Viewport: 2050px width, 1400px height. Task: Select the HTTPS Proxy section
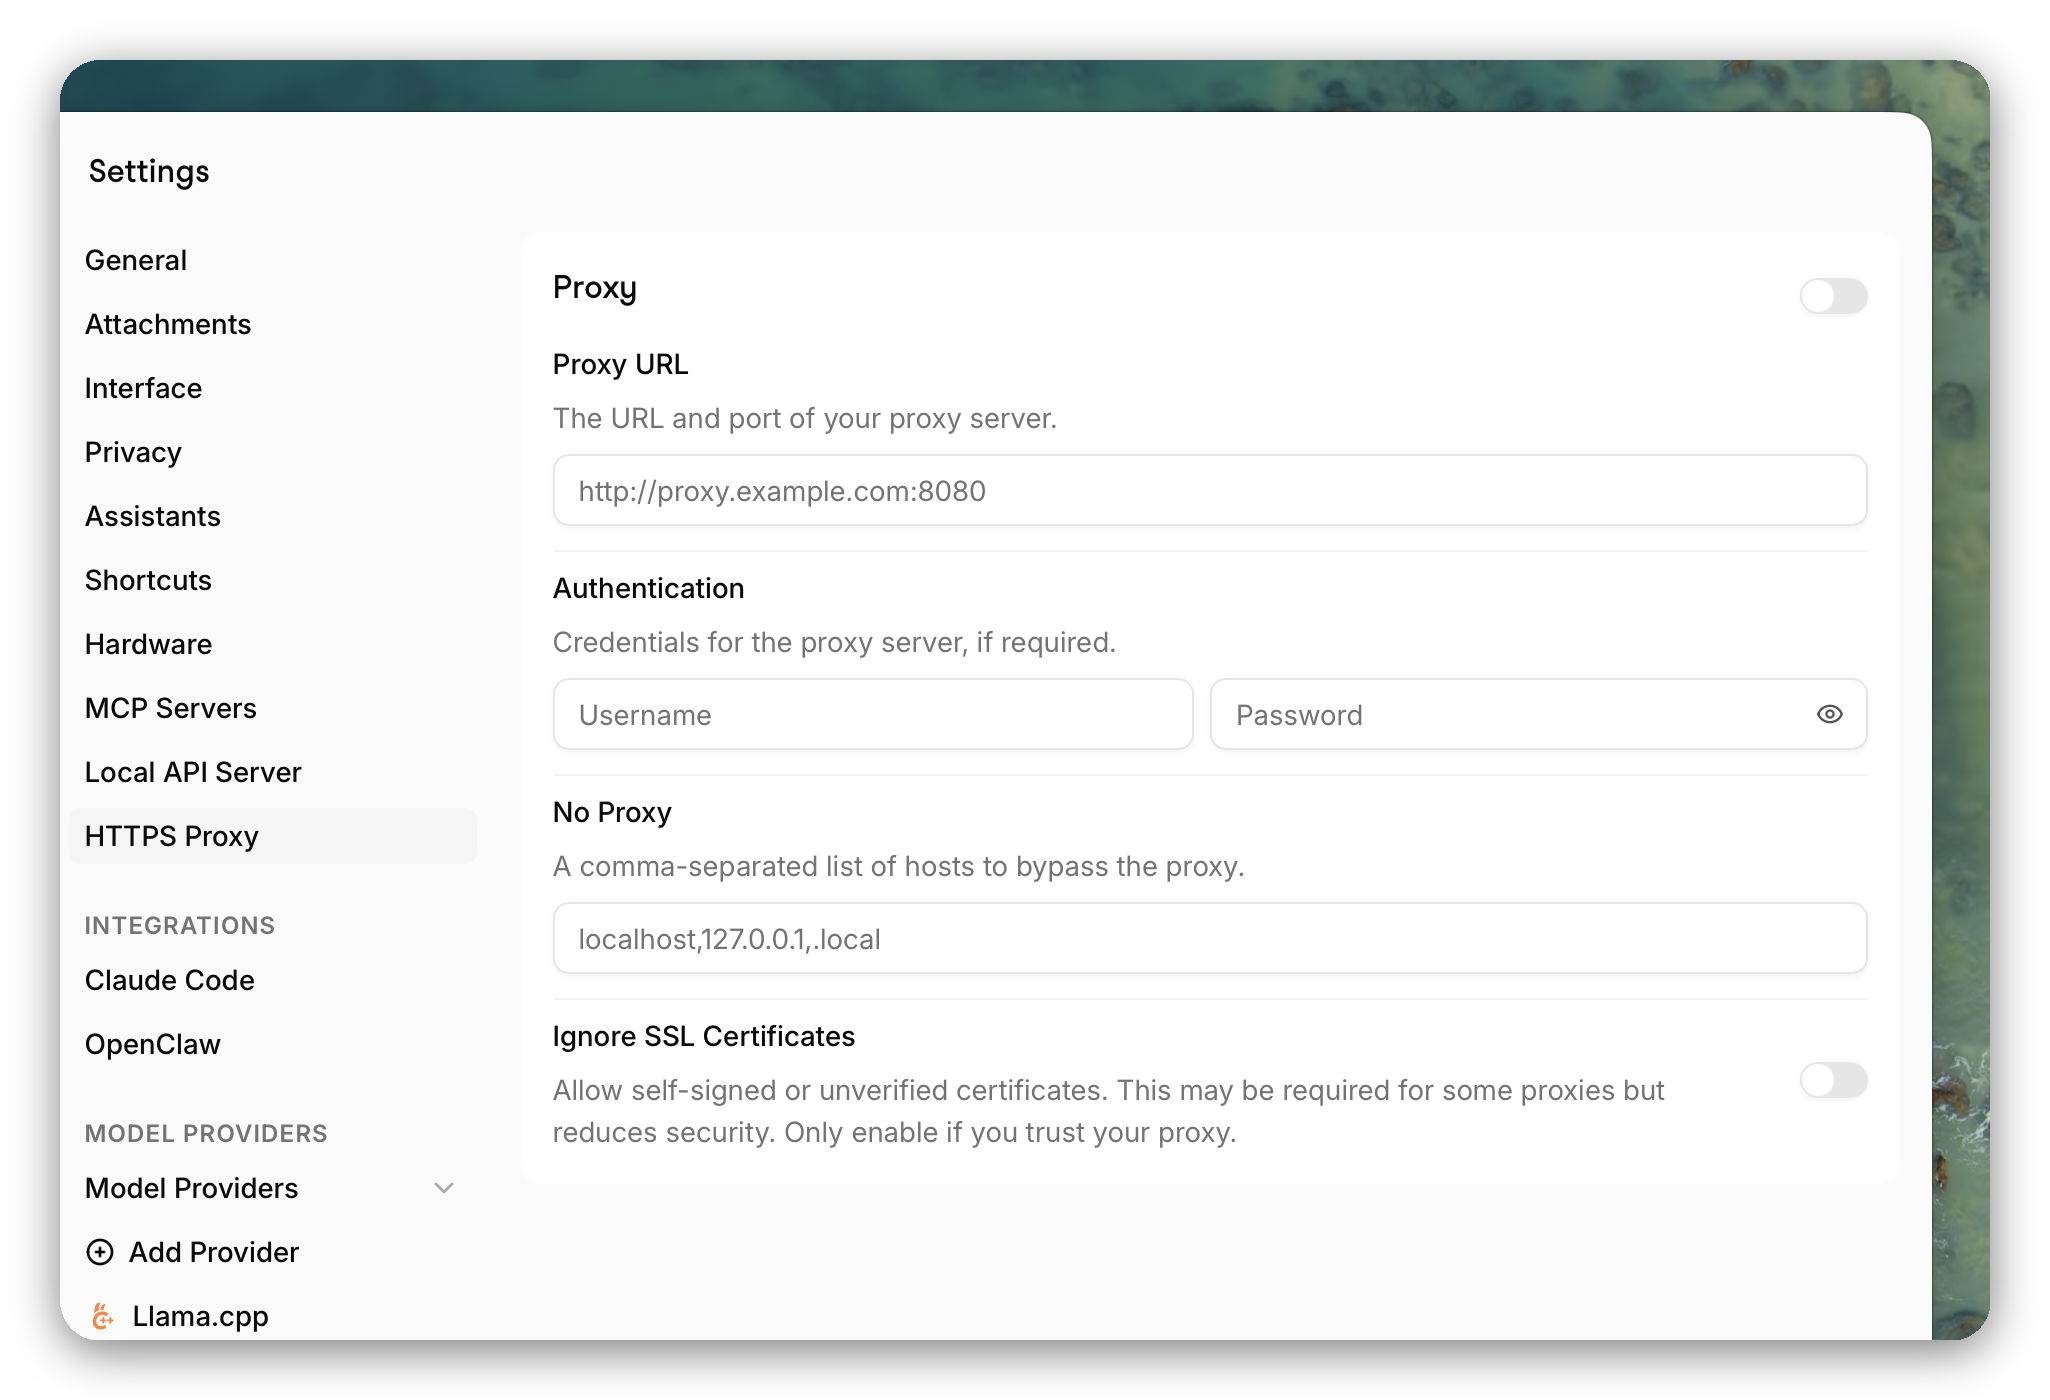tap(171, 836)
